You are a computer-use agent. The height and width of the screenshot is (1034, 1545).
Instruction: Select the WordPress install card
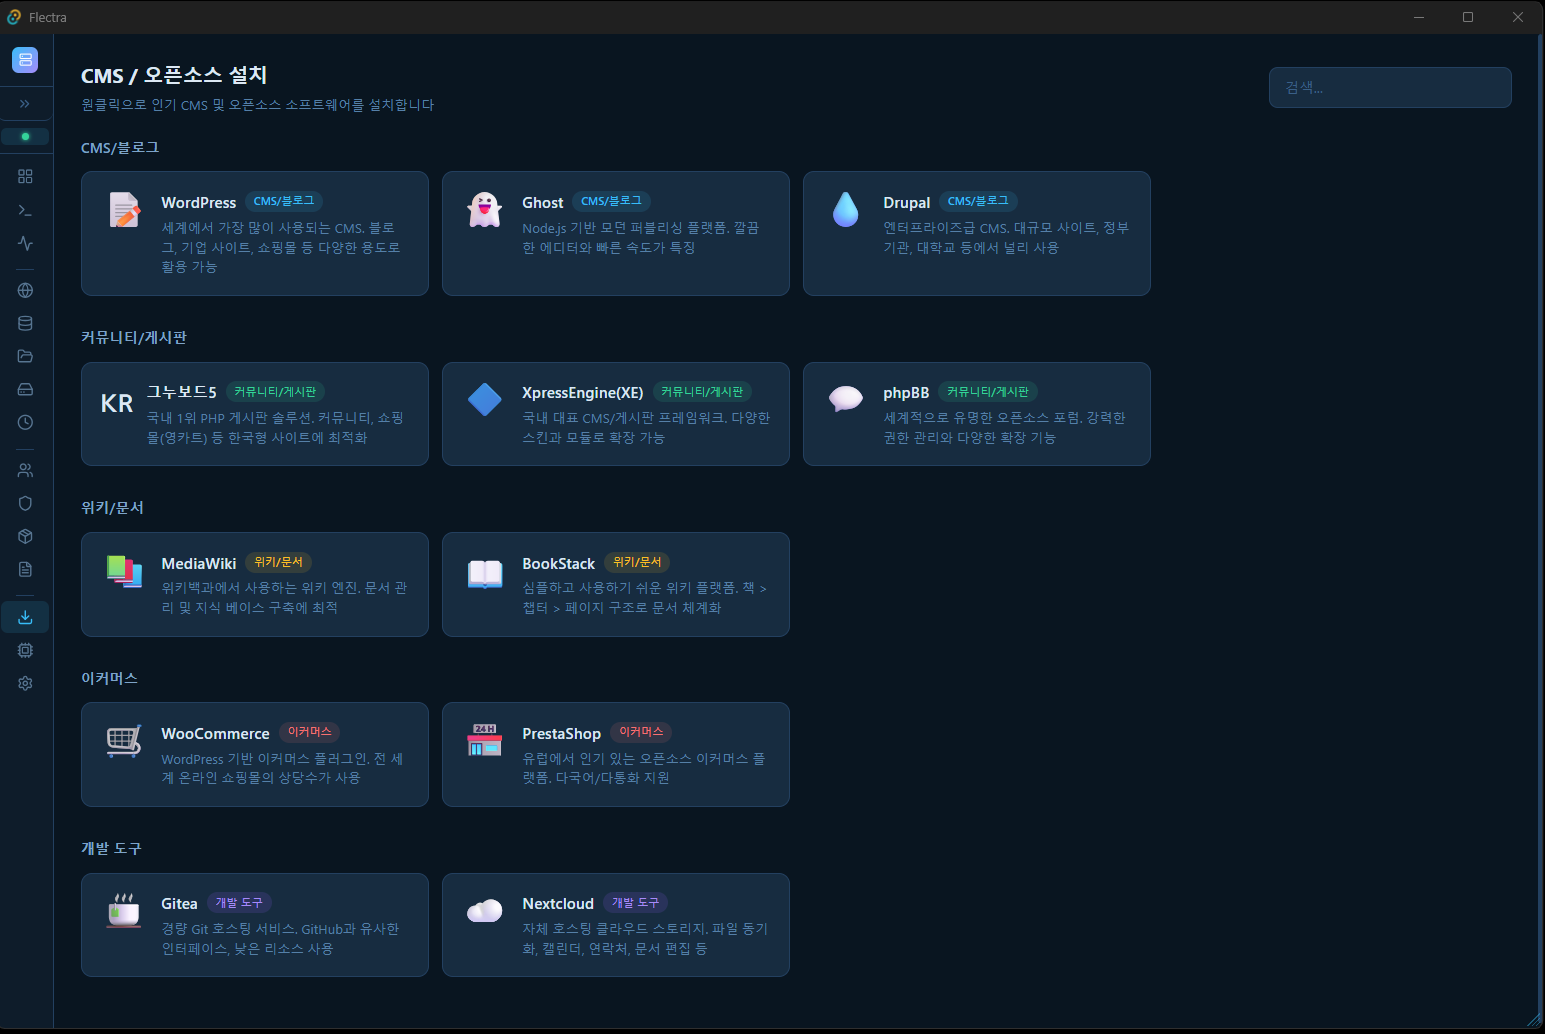click(x=254, y=233)
